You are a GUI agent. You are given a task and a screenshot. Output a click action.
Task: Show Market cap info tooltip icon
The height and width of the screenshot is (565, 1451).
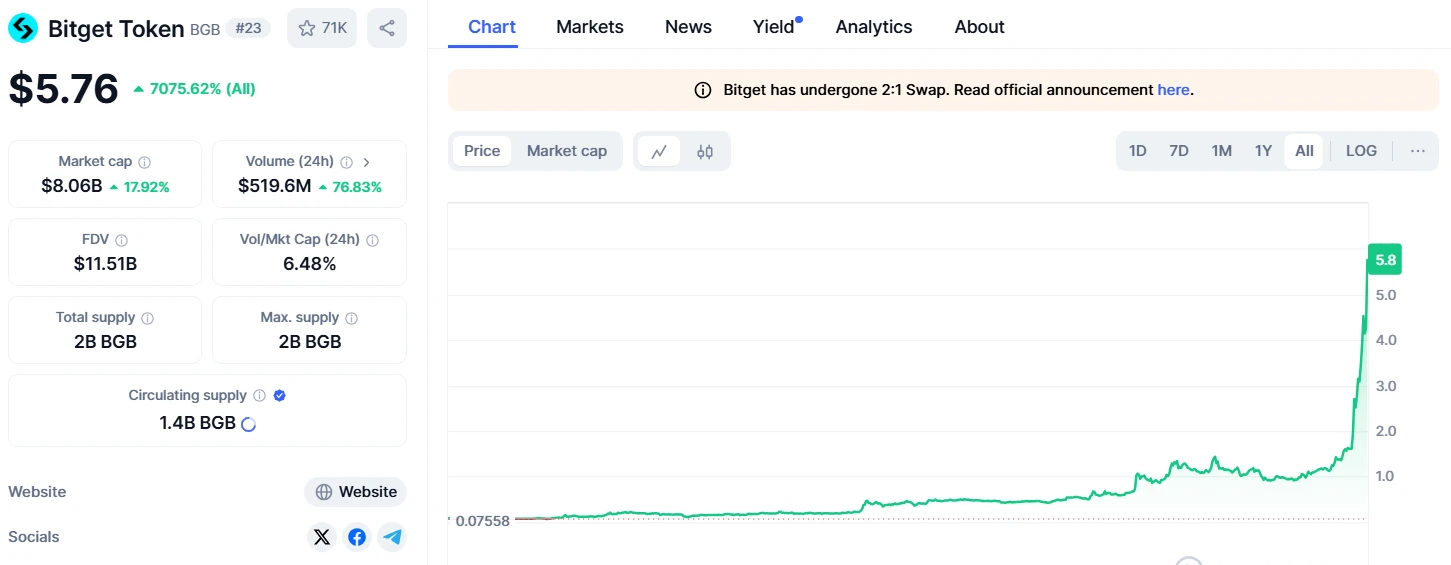pos(145,162)
